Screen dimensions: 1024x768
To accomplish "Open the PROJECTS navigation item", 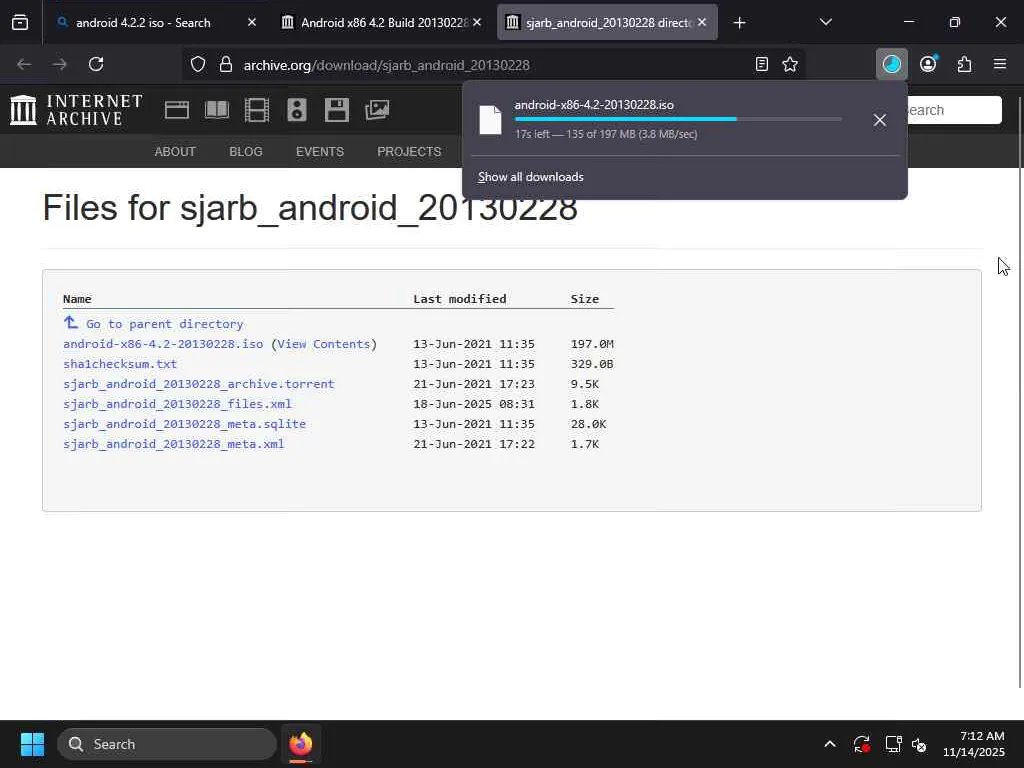I will pyautogui.click(x=409, y=152).
